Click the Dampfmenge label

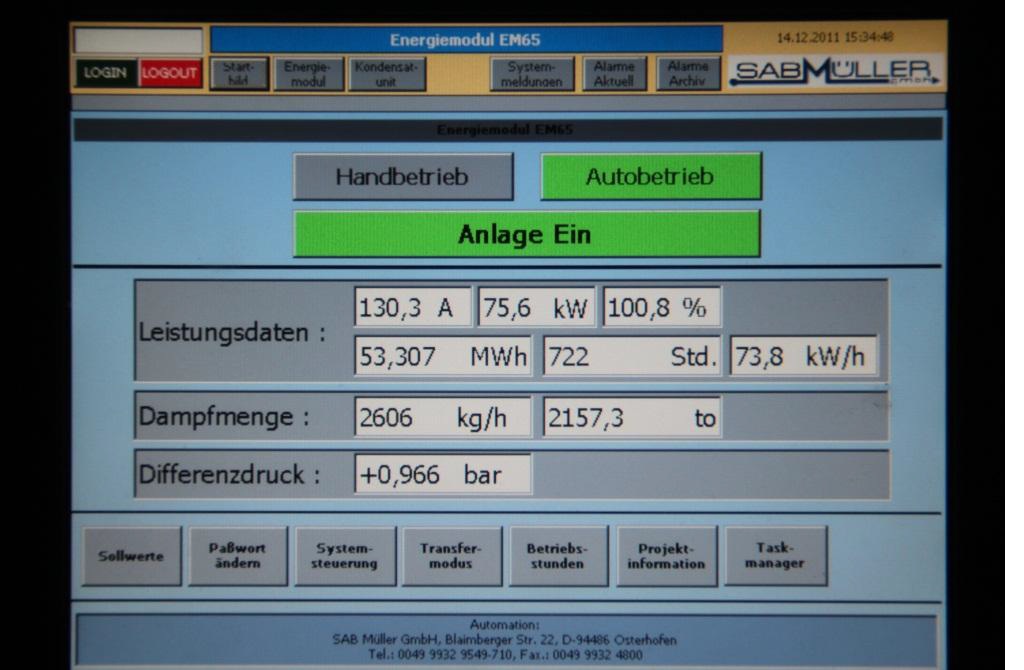click(x=224, y=417)
